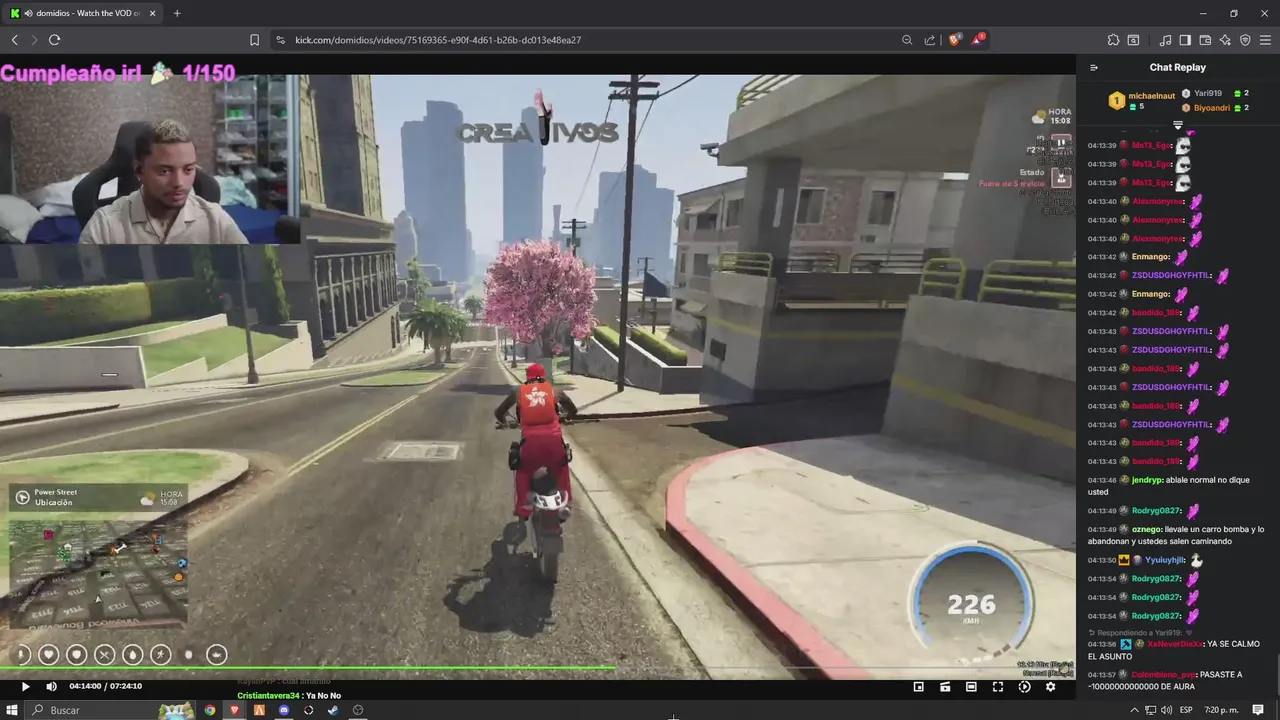
Task: Open playback speed control in player
Action: tap(1024, 687)
